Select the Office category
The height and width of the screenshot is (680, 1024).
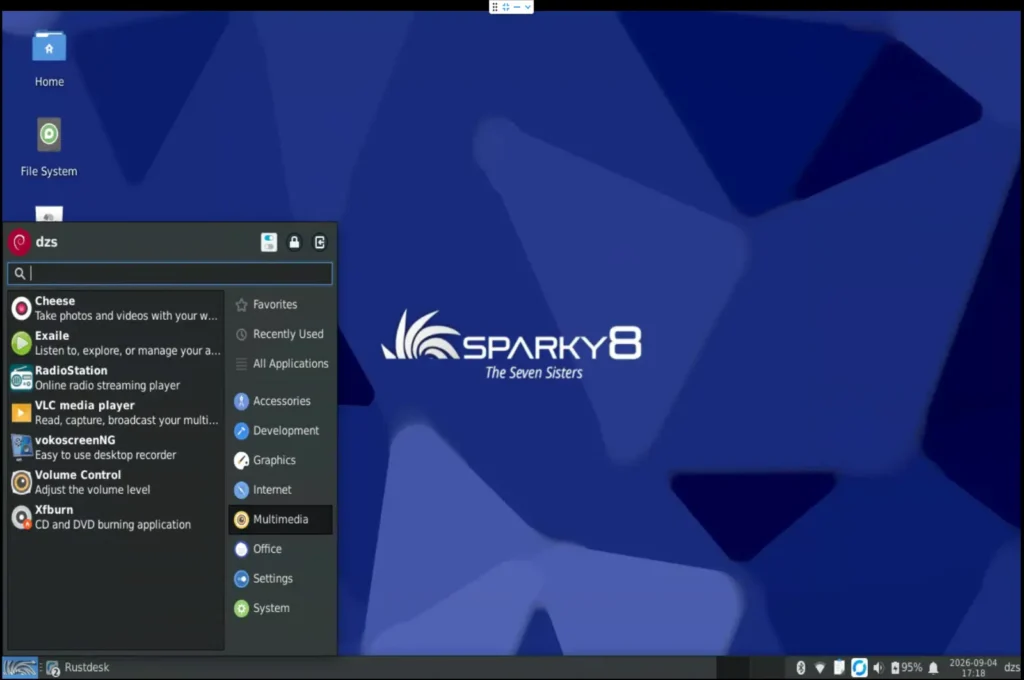[280, 549]
